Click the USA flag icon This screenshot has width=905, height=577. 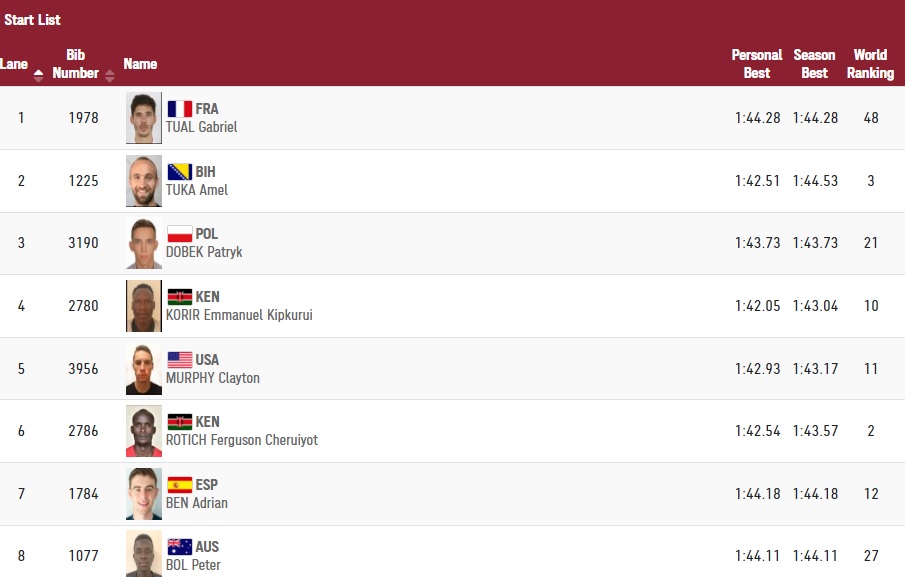180,360
